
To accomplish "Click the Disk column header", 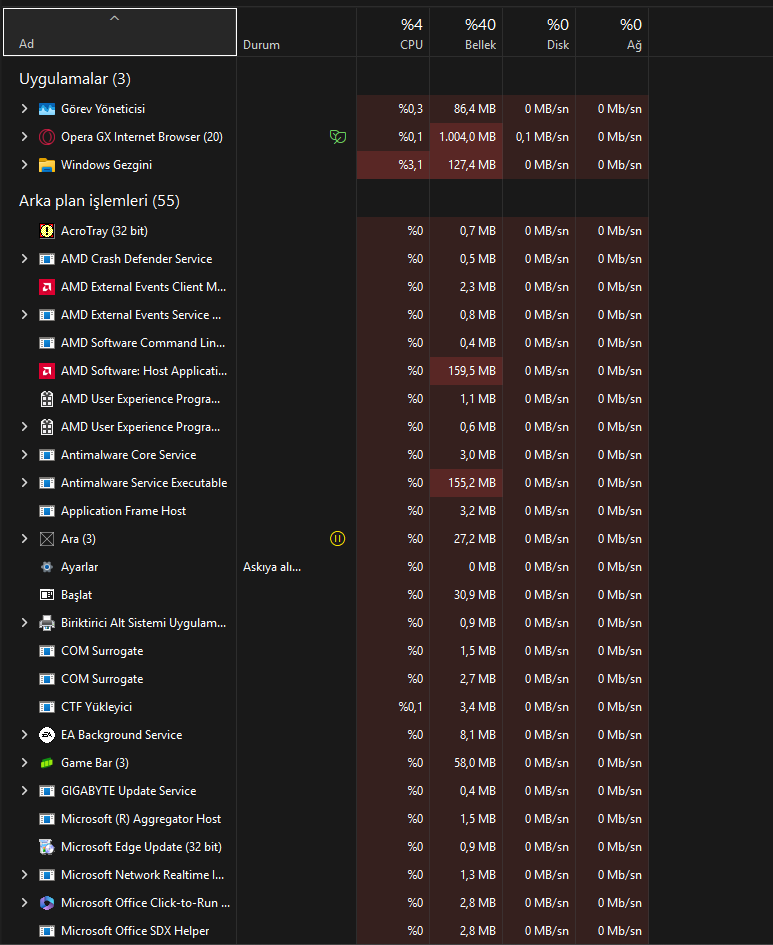I will pos(539,33).
